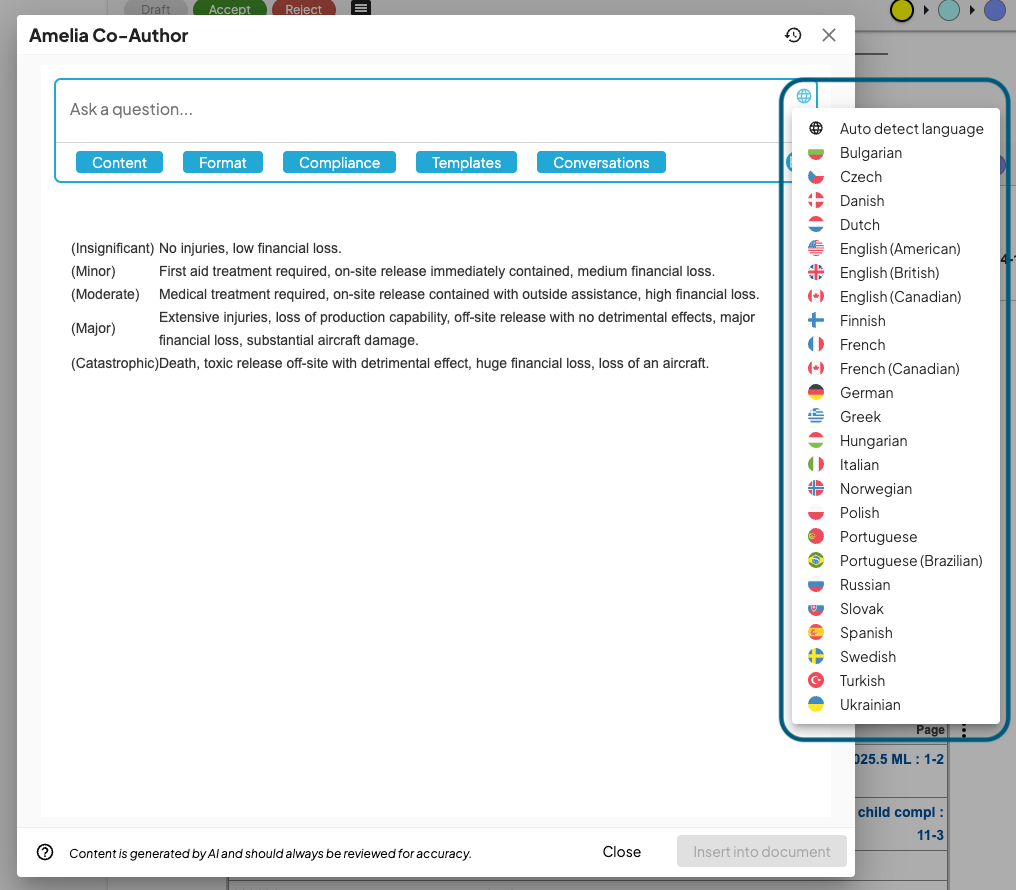1016x890 pixels.
Task: Click the Accept button in background toolbar
Action: 229,8
